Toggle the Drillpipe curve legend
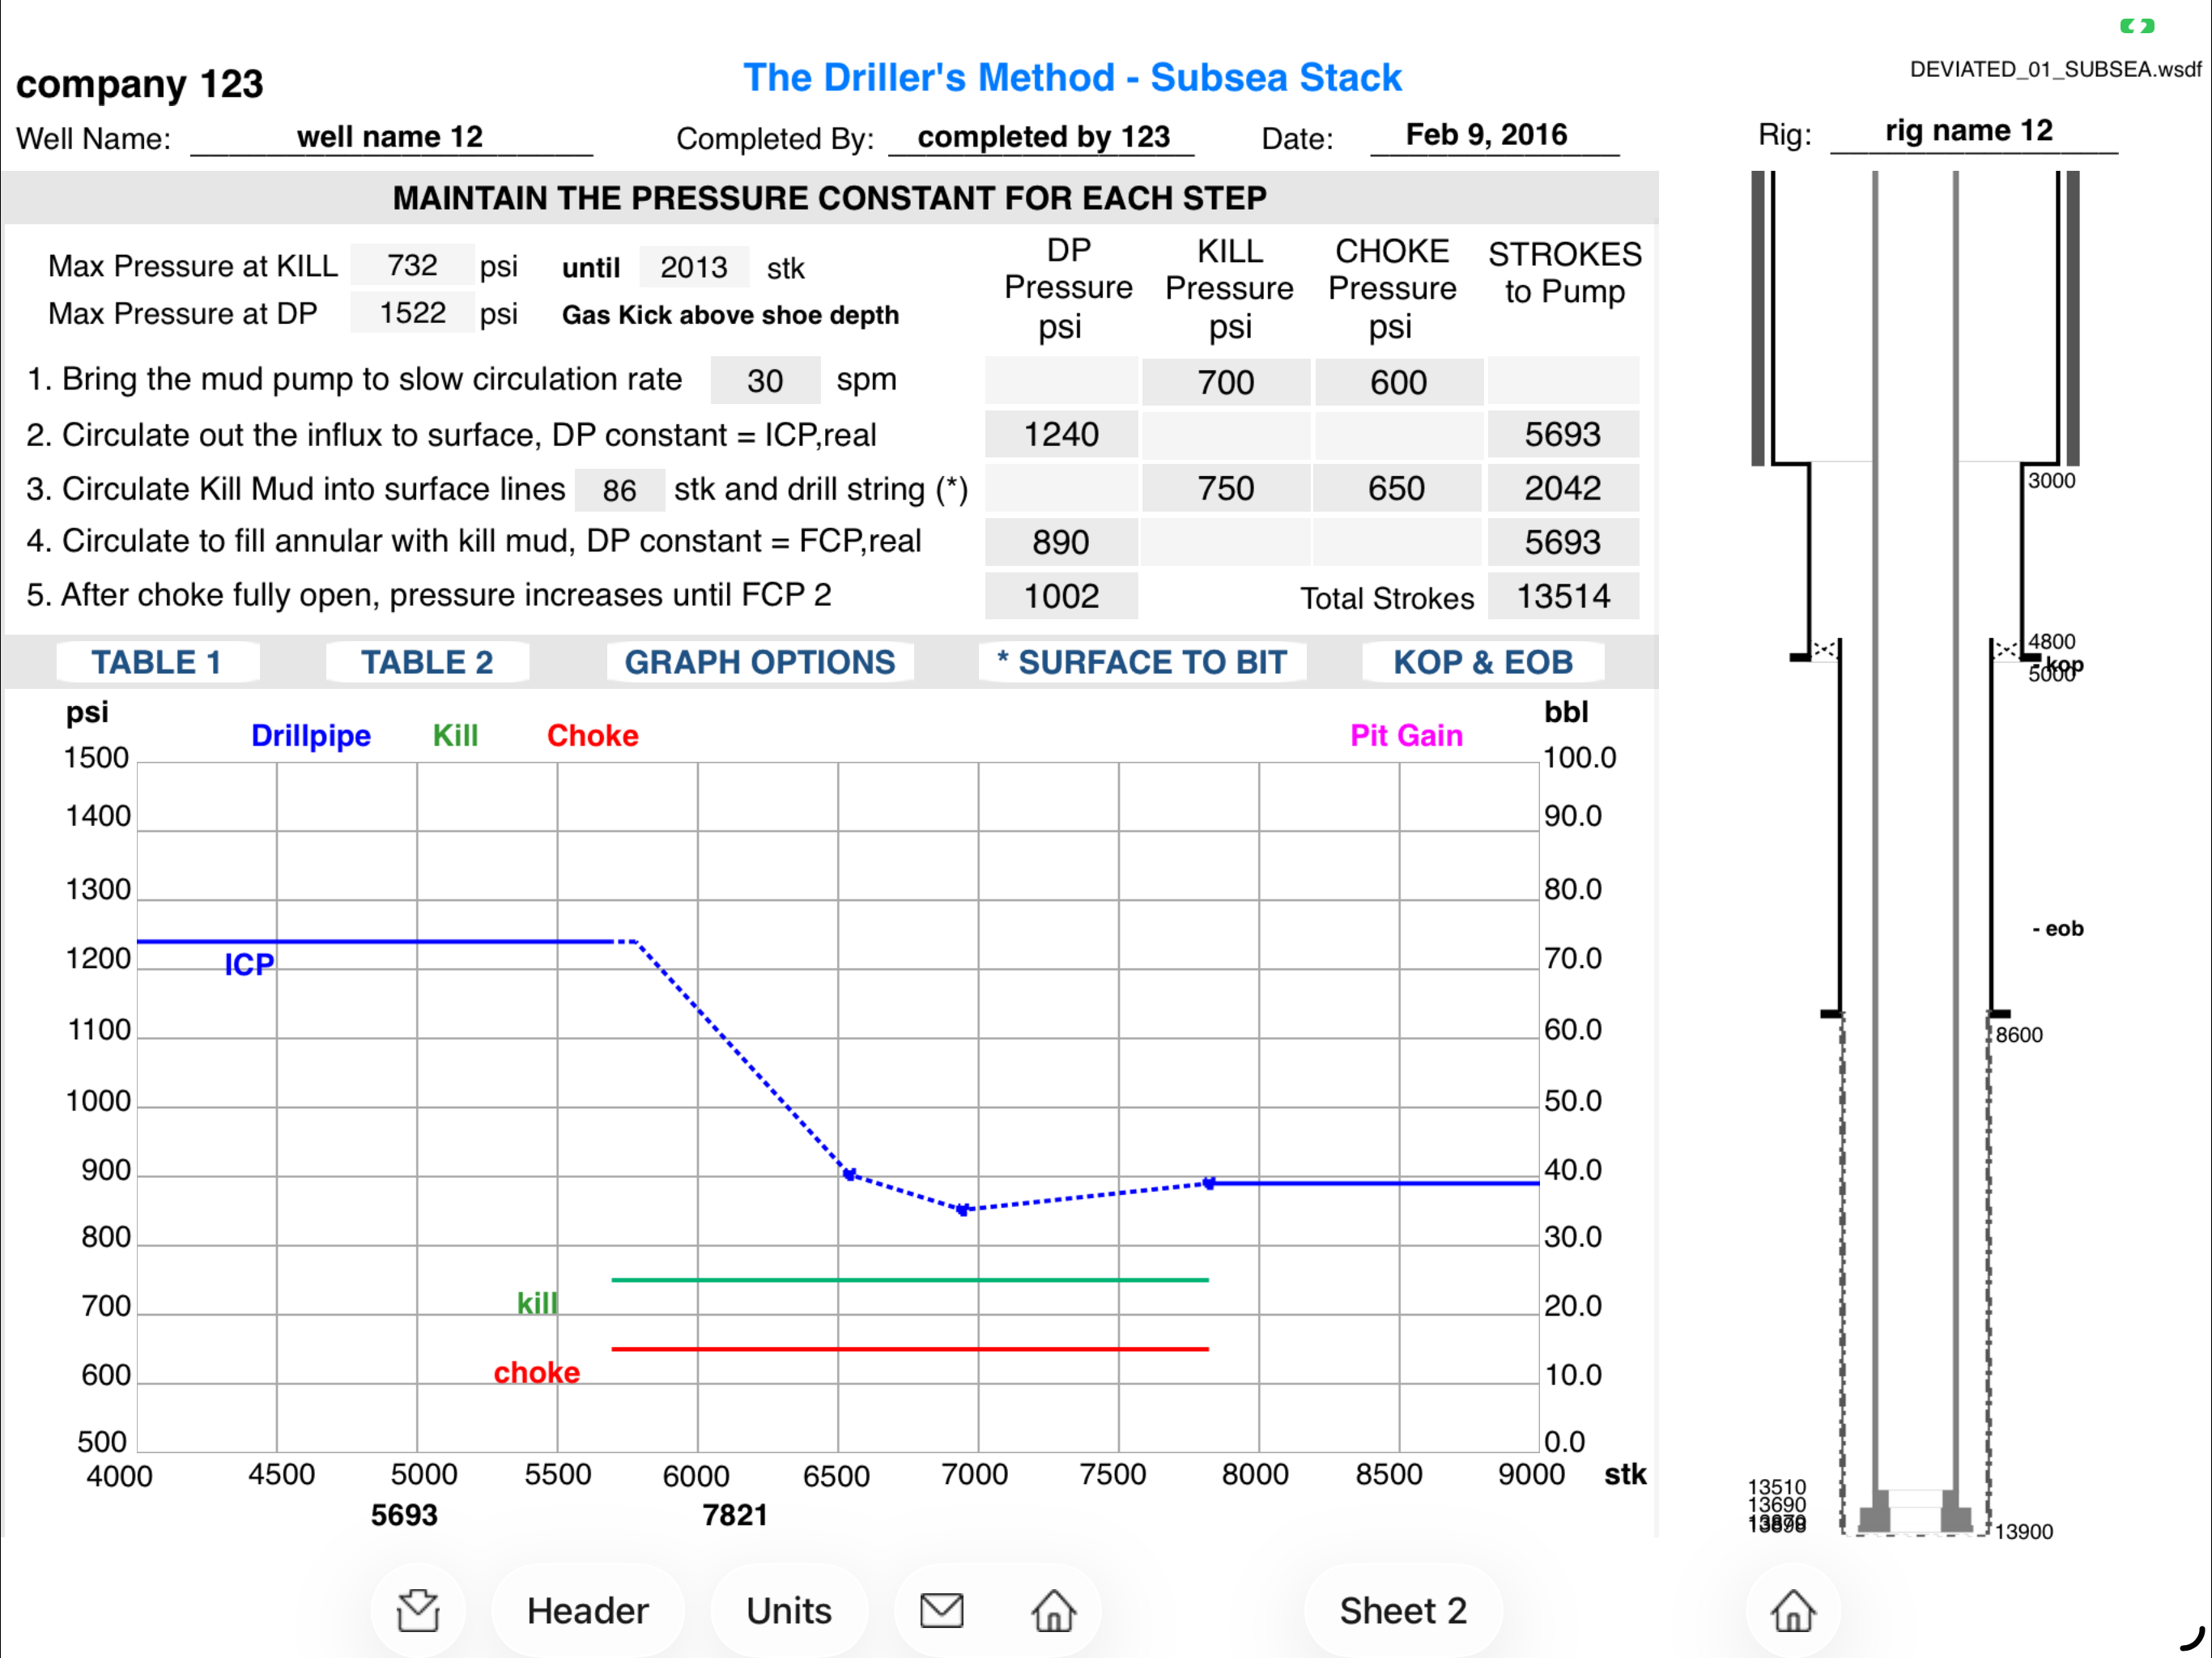The height and width of the screenshot is (1658, 2212). (x=311, y=735)
